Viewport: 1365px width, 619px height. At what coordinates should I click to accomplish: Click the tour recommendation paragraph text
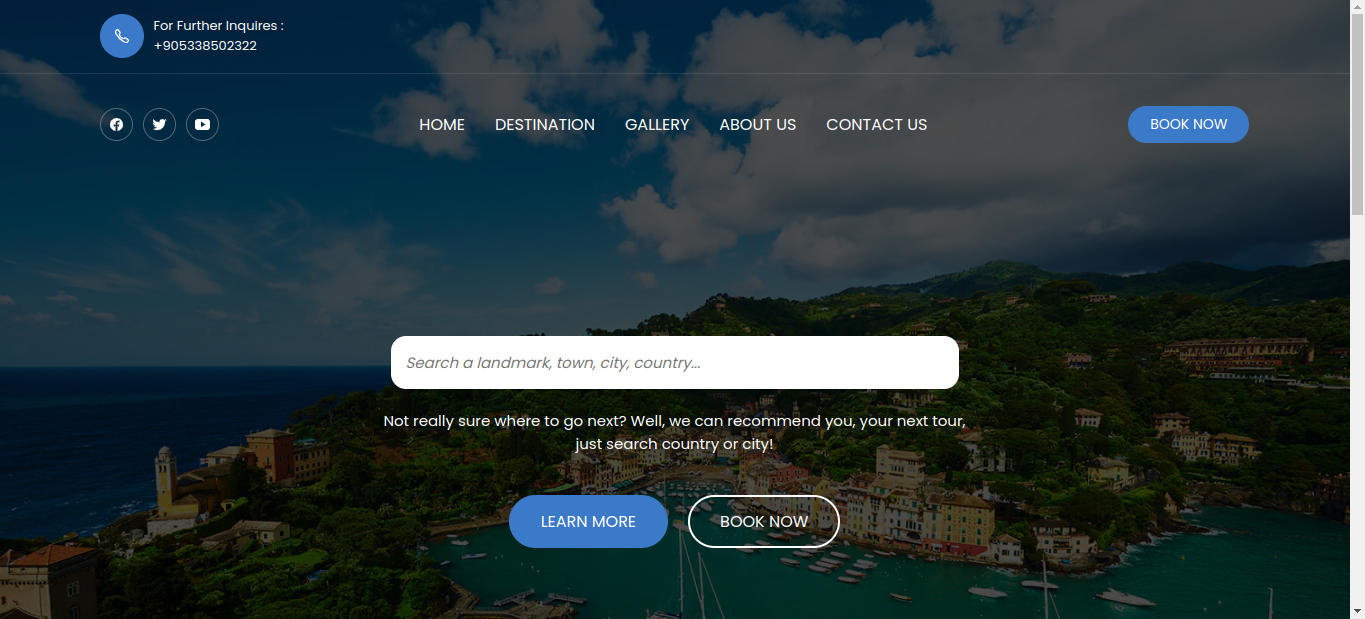[x=675, y=432]
